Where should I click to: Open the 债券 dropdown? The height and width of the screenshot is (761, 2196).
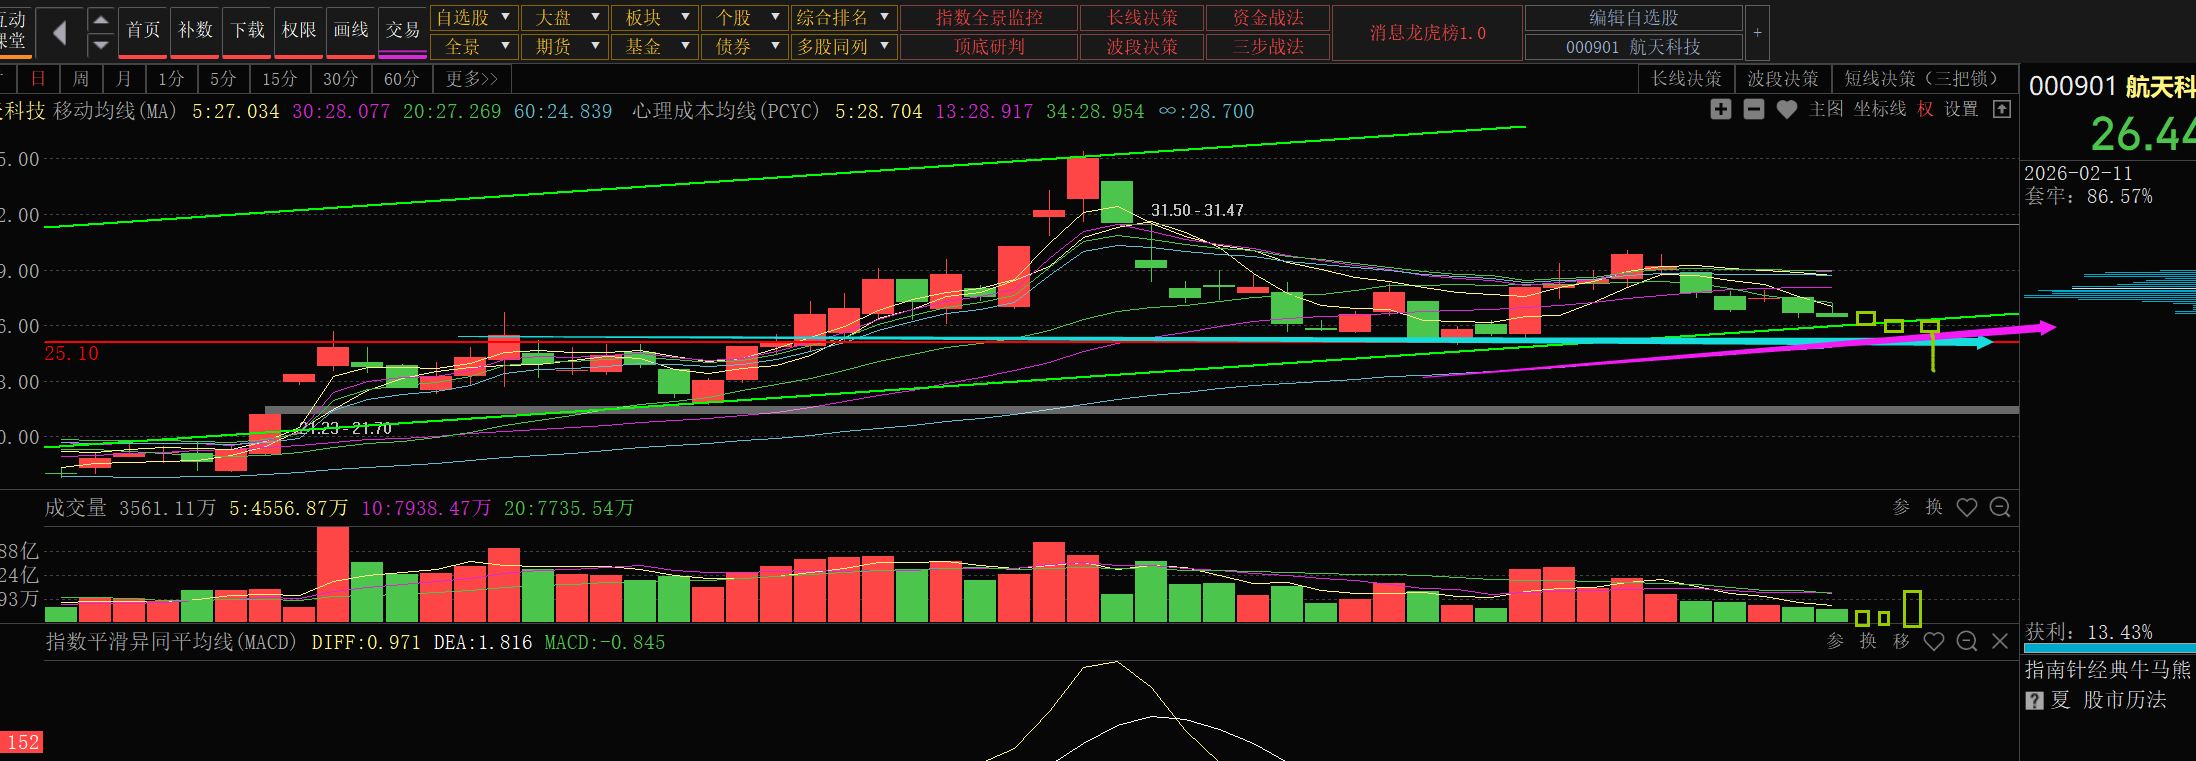point(745,47)
